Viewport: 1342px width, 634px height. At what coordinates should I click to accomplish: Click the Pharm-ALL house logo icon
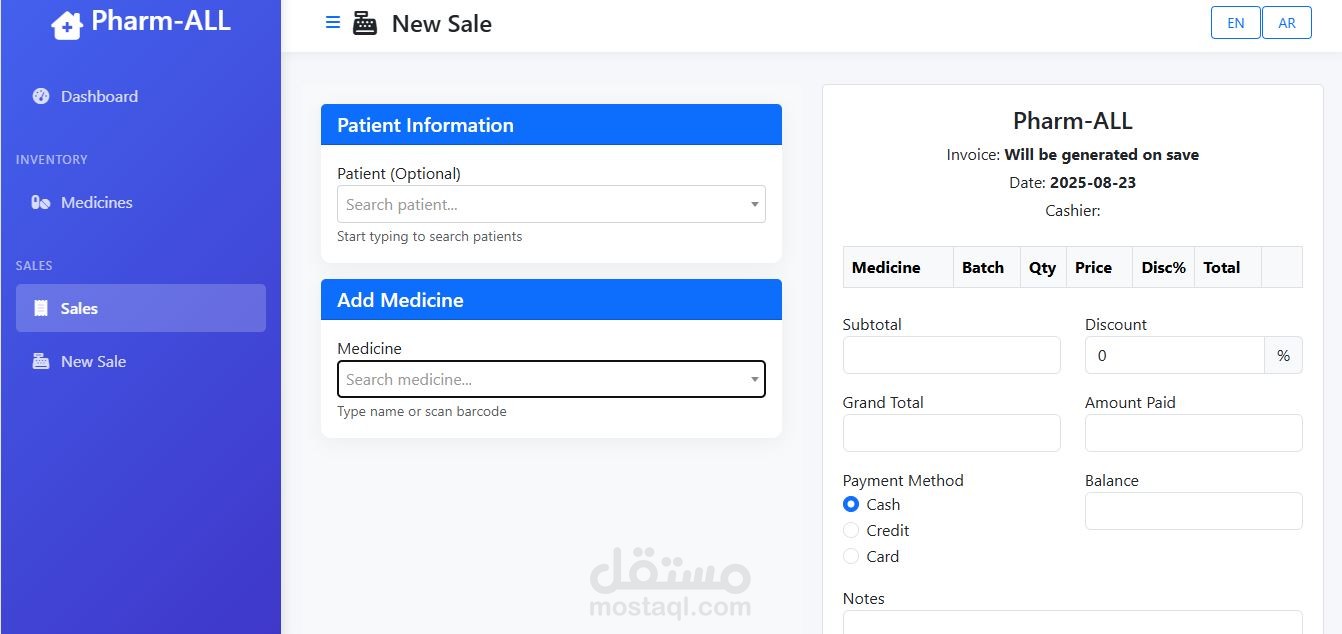click(x=67, y=25)
